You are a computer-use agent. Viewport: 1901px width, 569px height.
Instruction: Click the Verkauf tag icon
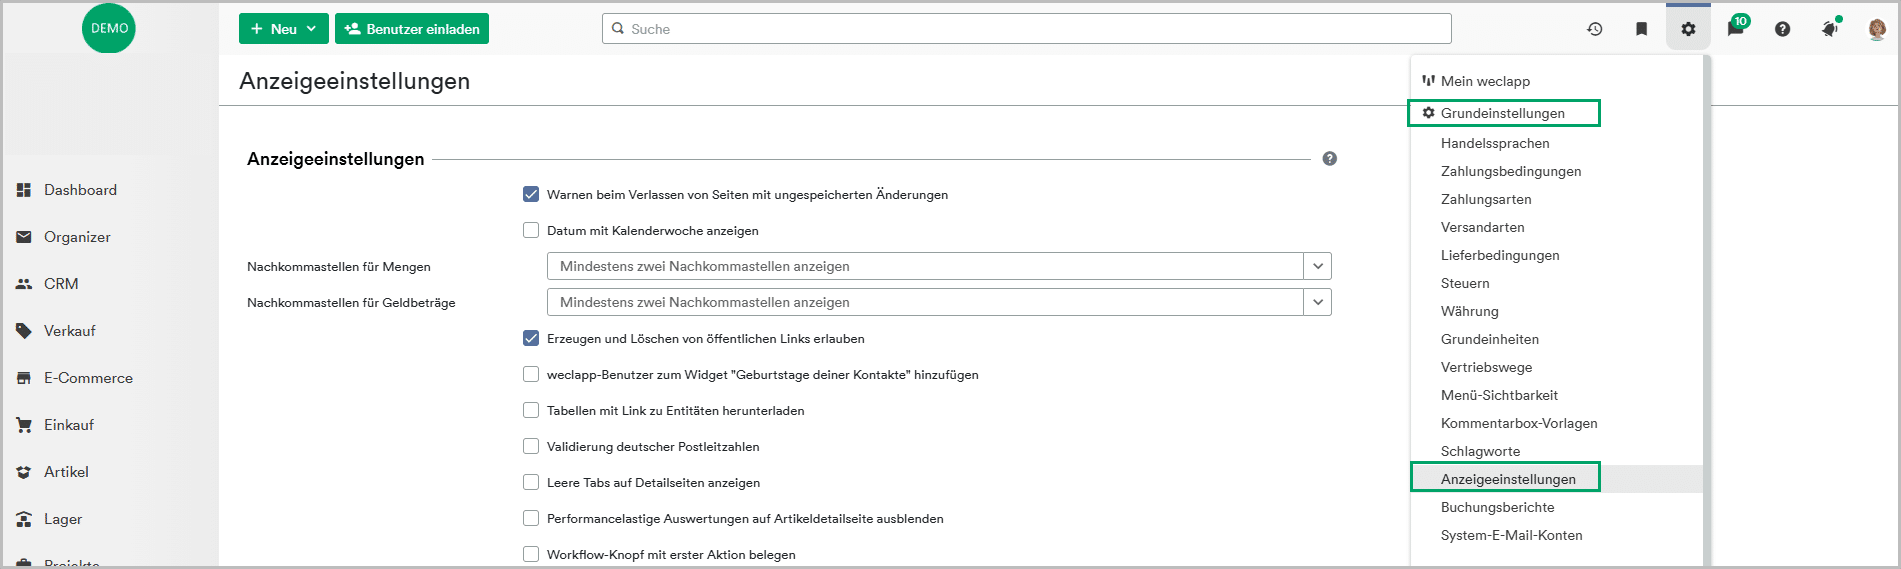coord(24,331)
